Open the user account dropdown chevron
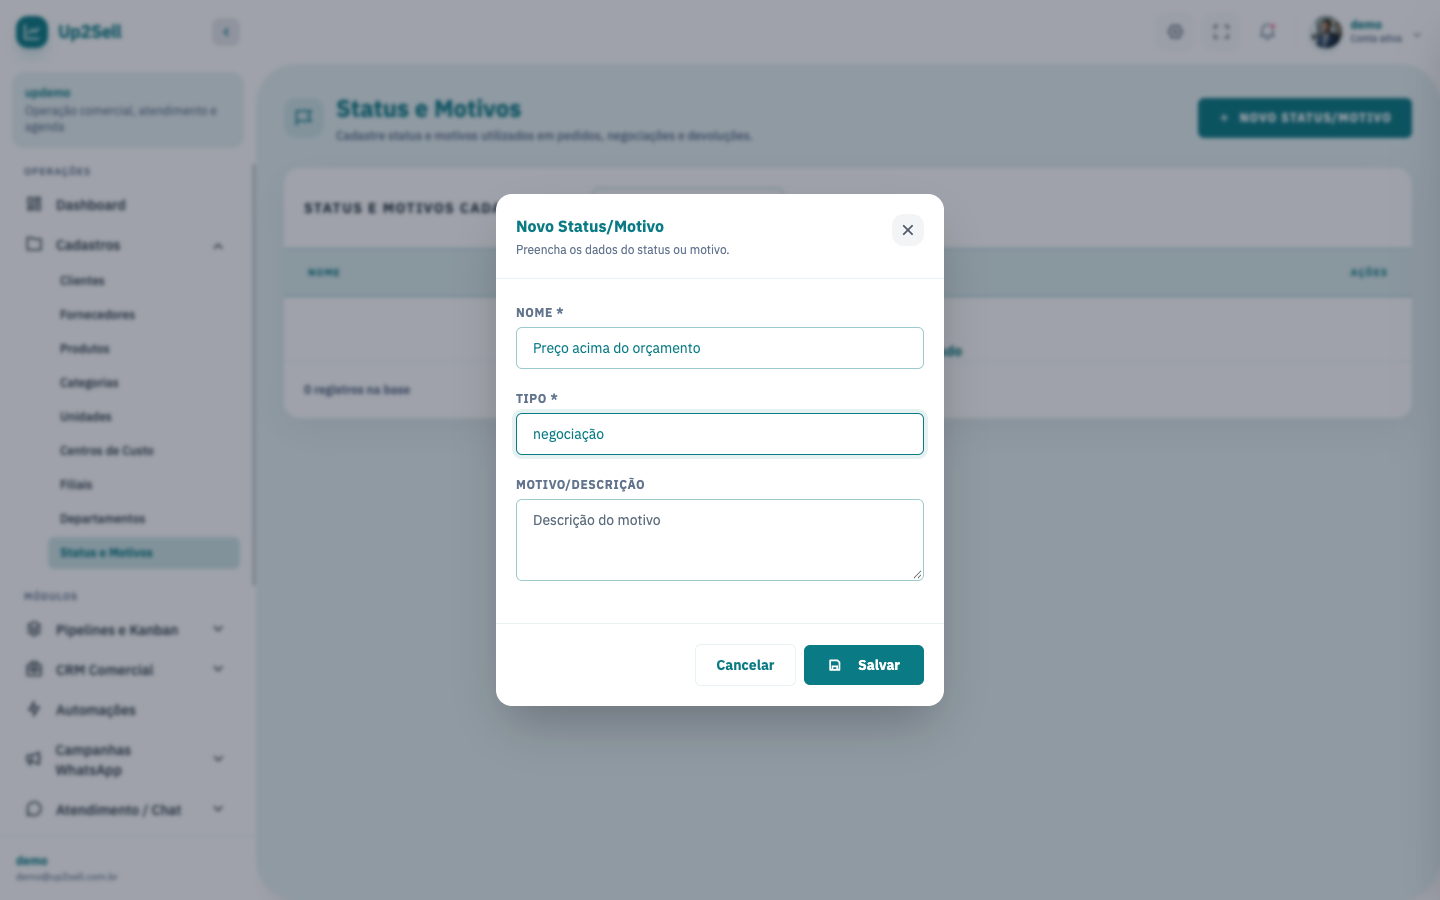 point(1416,35)
